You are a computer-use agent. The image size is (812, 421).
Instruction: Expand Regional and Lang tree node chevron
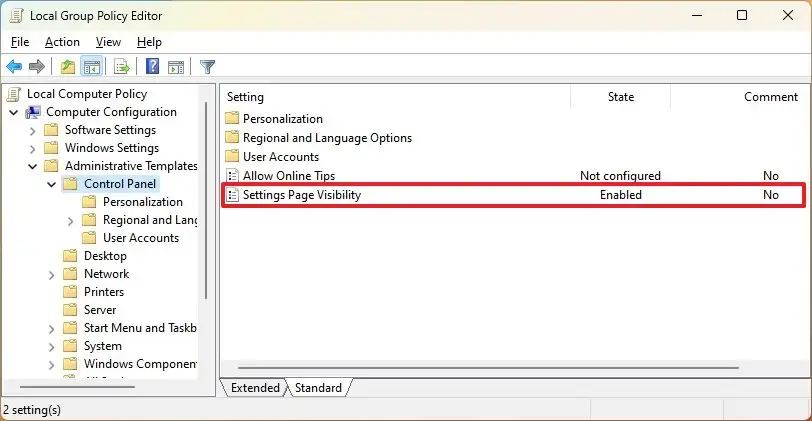pyautogui.click(x=70, y=221)
